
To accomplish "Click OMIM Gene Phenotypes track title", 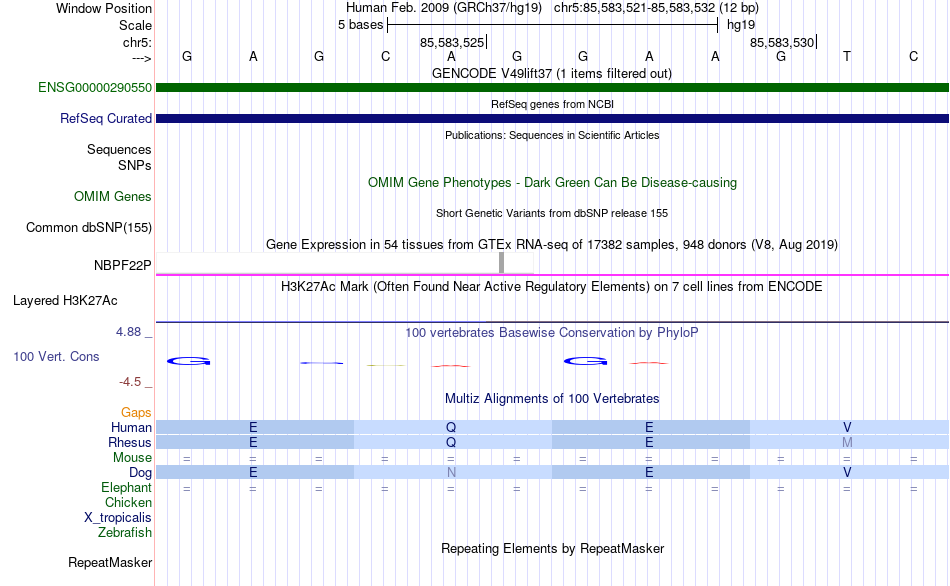I will click(x=552, y=182).
